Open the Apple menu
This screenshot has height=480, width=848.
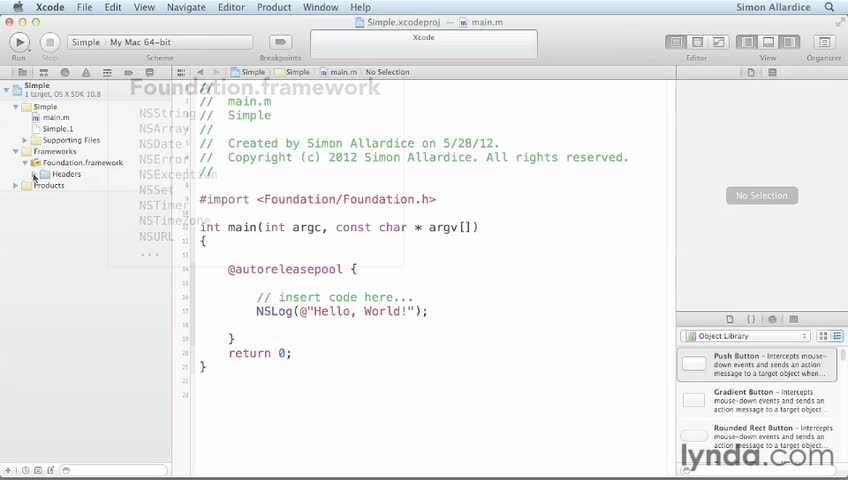[x=18, y=7]
